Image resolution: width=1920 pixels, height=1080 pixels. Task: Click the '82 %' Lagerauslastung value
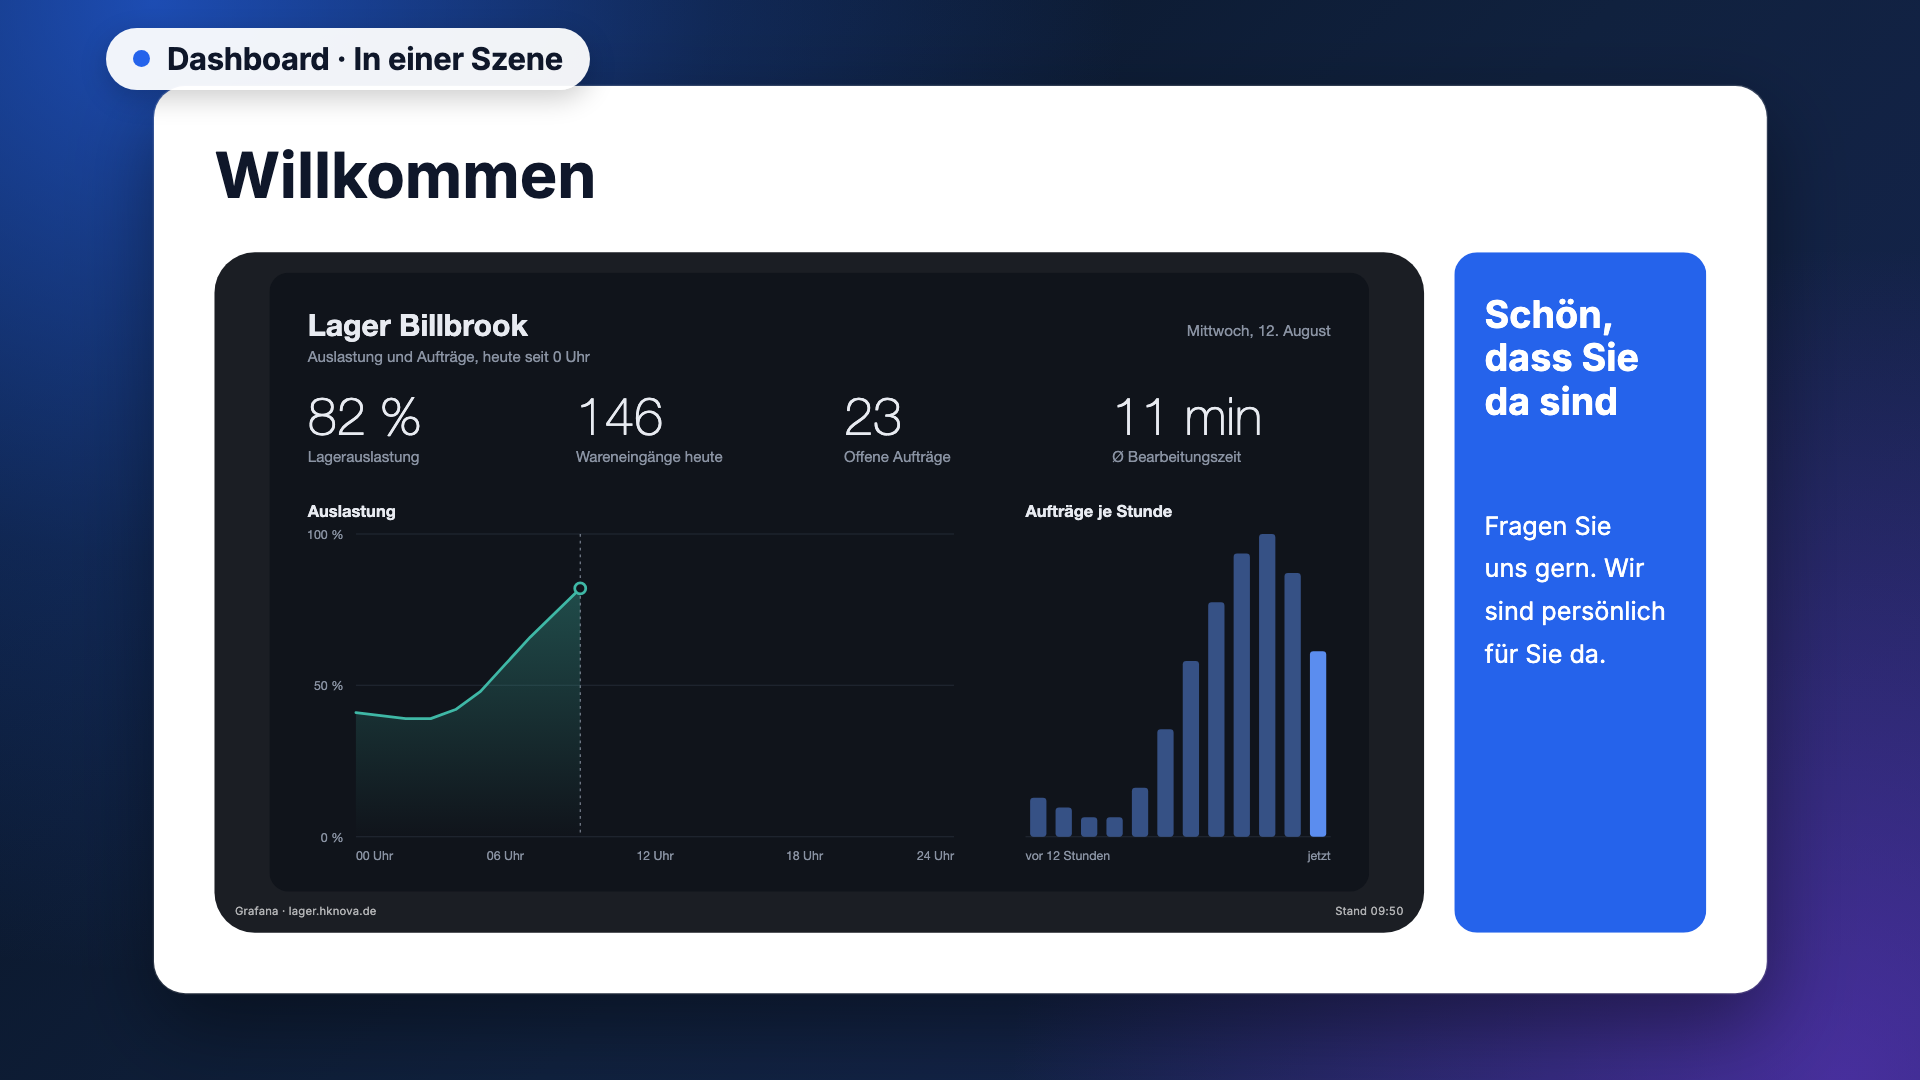364,417
